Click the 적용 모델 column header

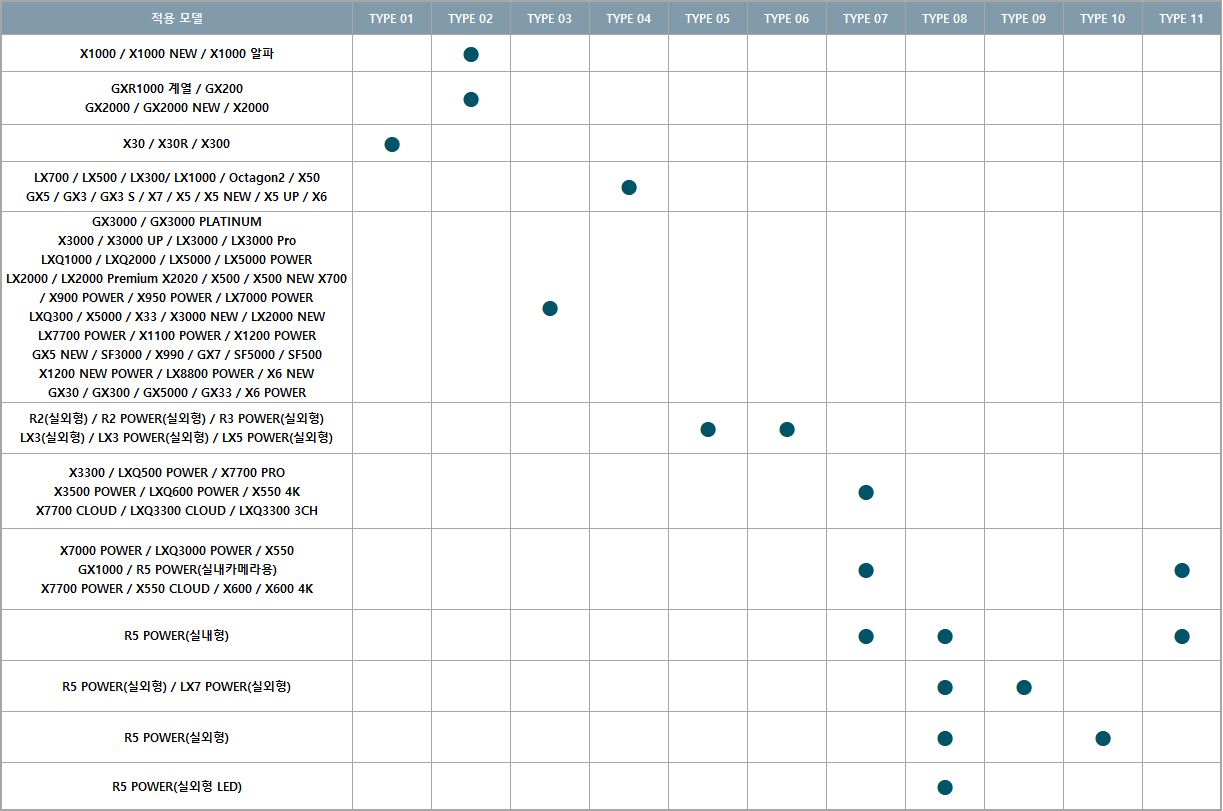[176, 18]
